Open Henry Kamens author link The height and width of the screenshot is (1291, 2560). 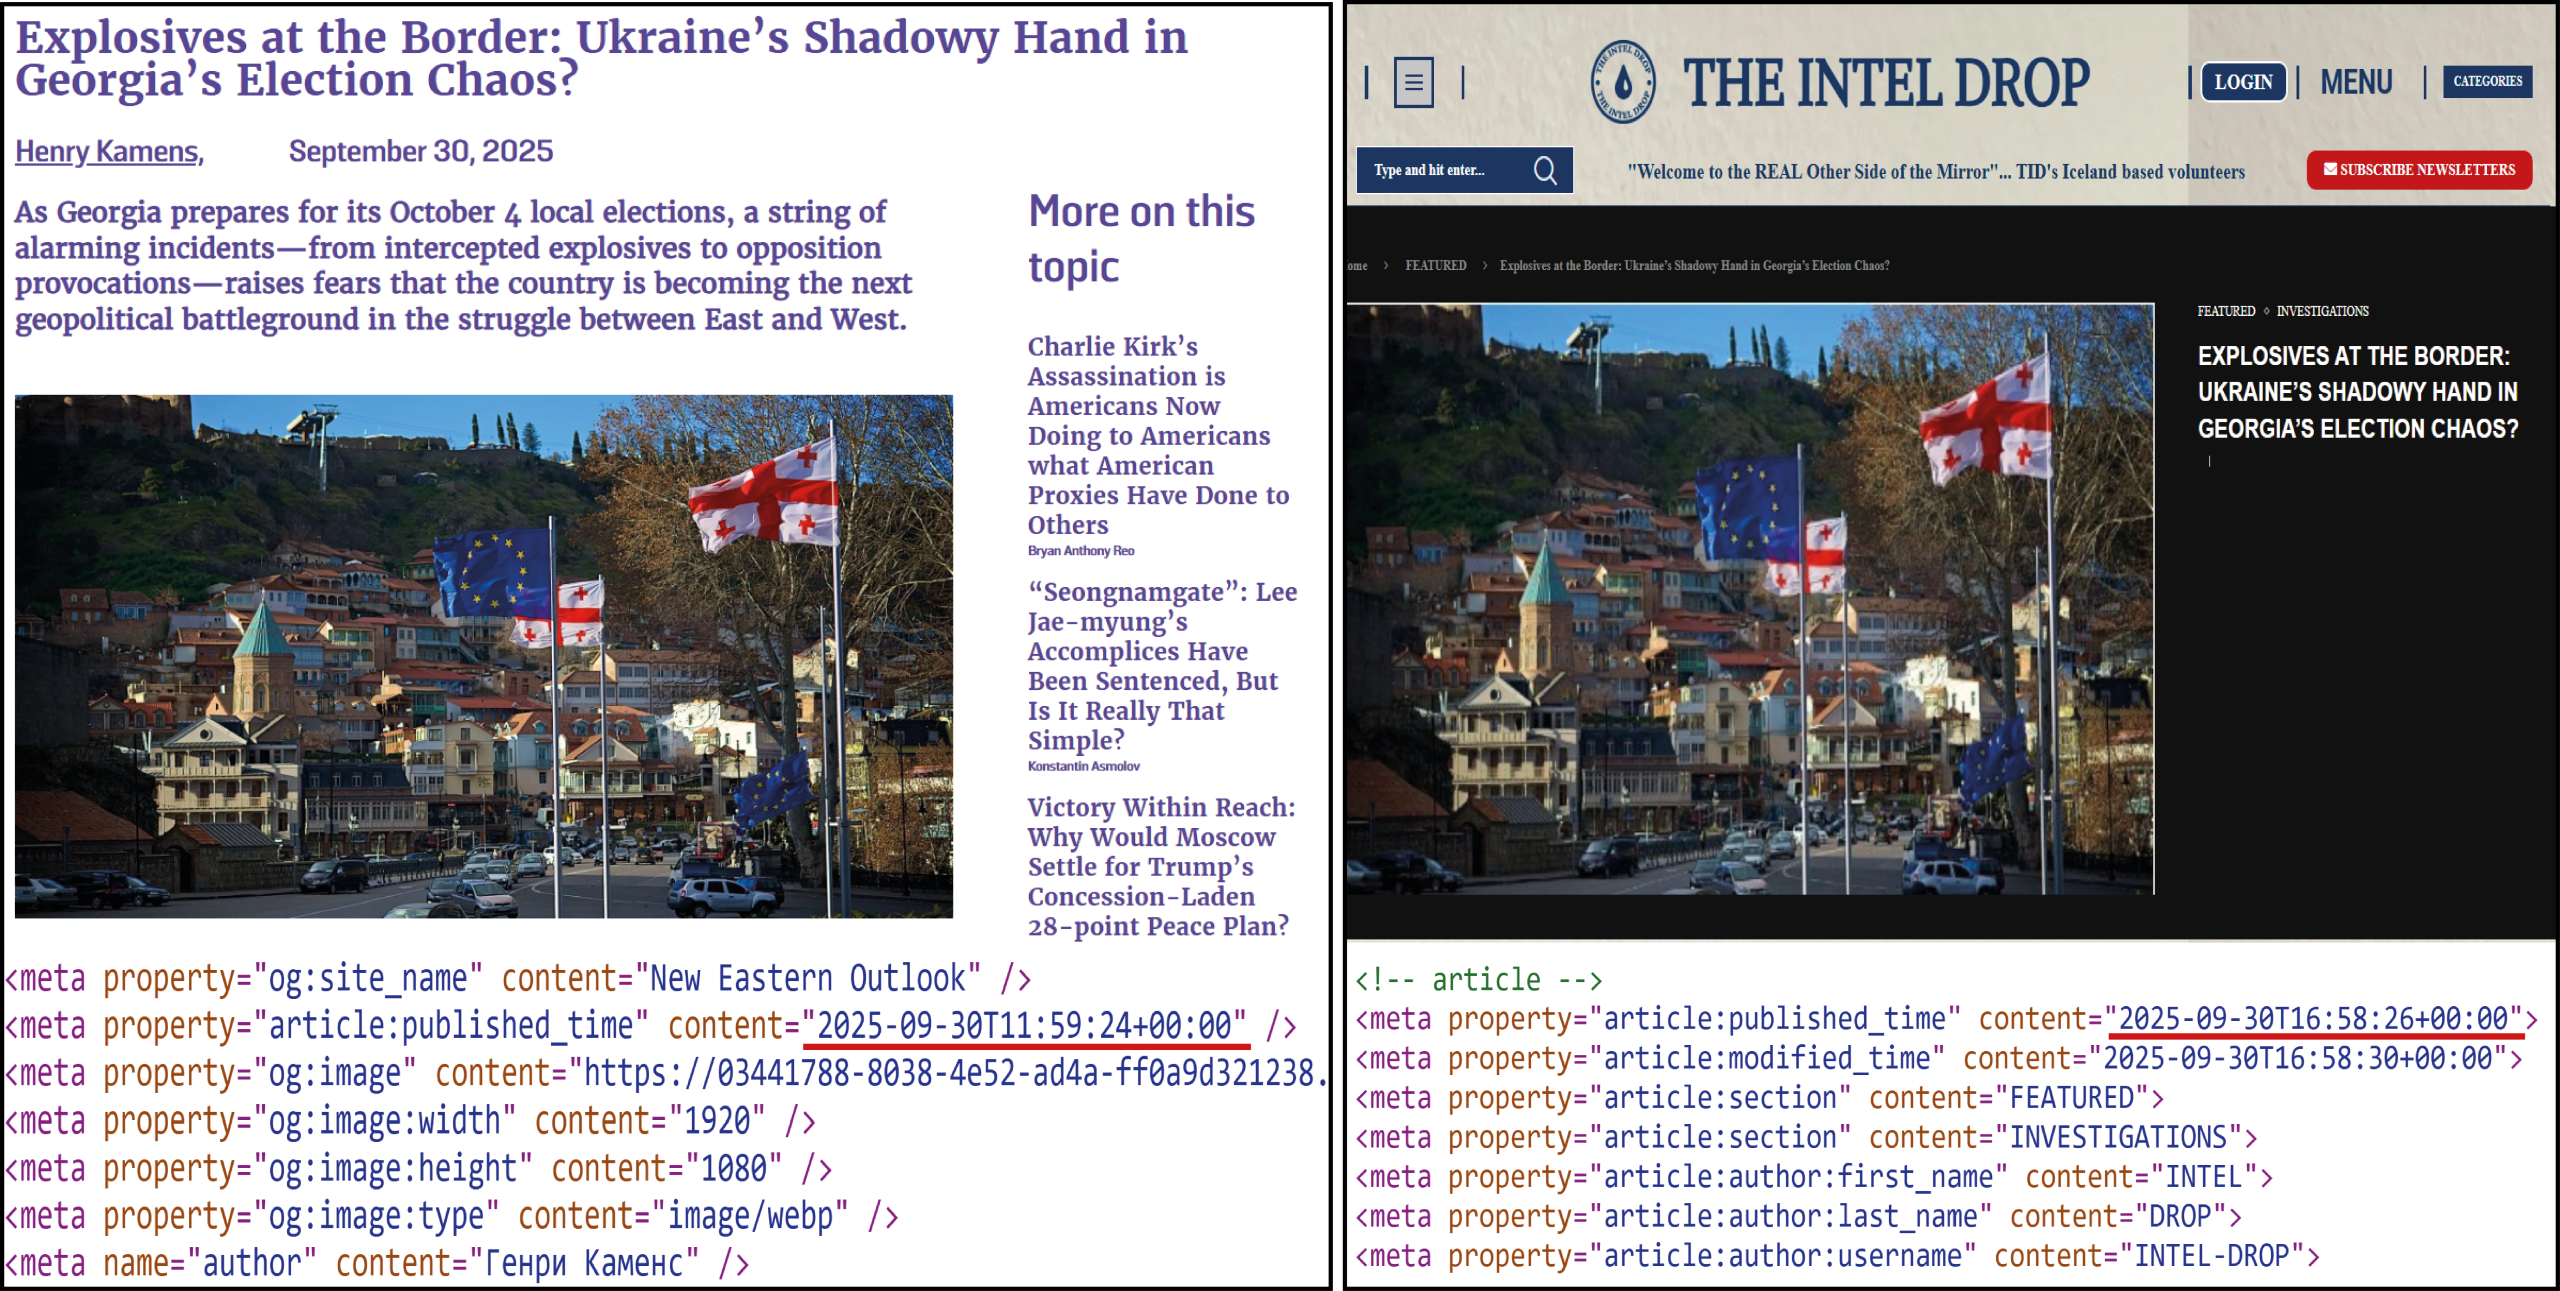pos(108,151)
